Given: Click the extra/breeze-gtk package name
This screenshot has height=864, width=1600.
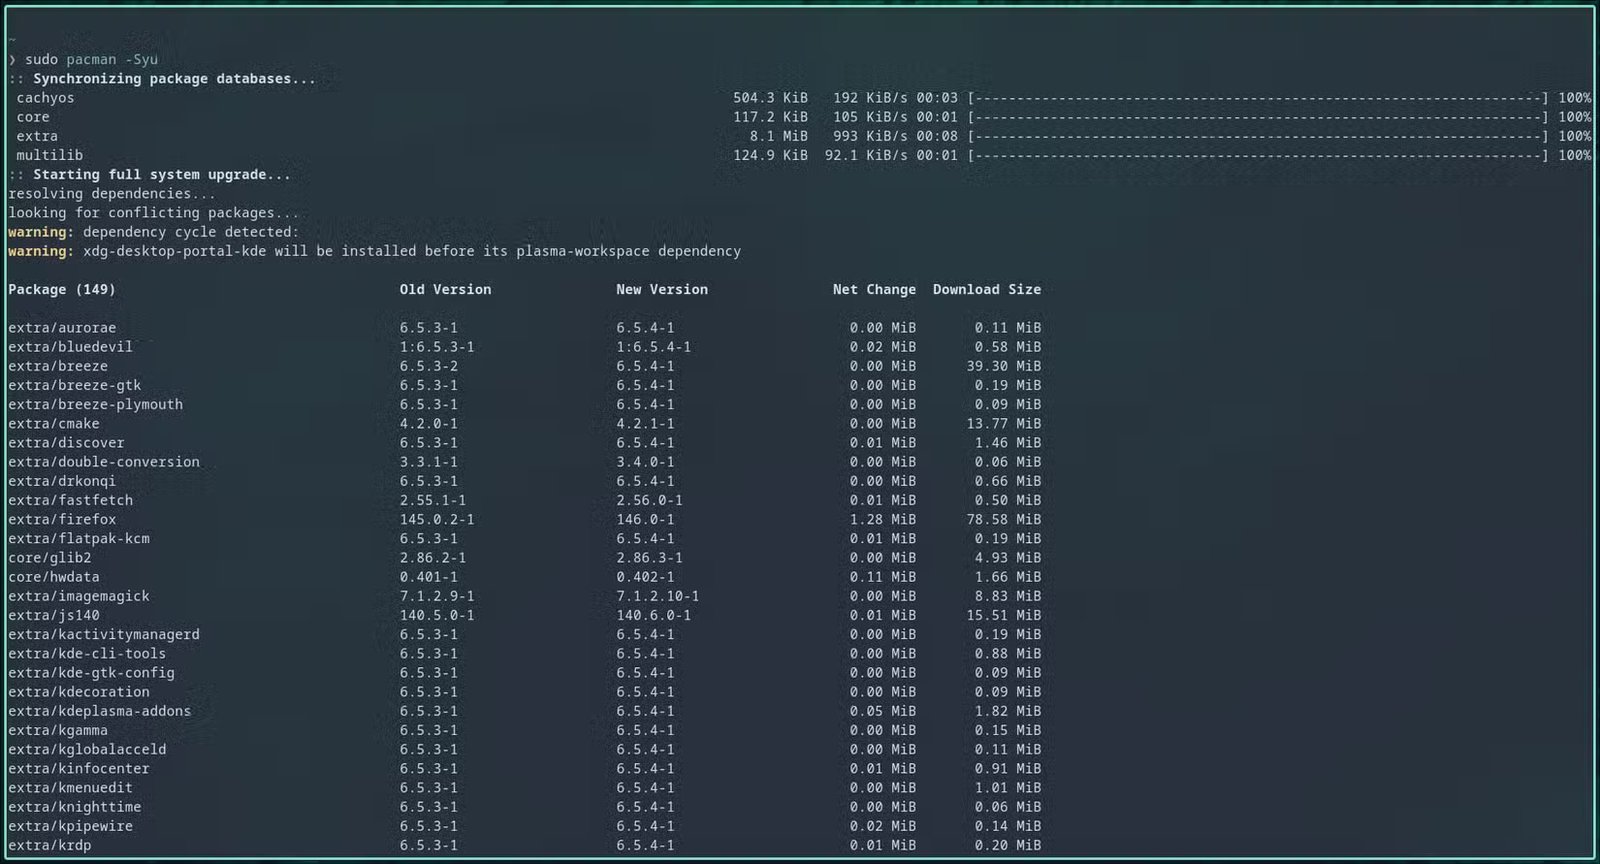Looking at the screenshot, I should point(74,385).
